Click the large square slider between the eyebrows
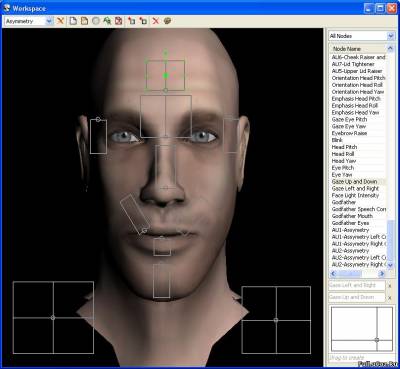The height and width of the screenshot is (369, 400). pos(166,116)
